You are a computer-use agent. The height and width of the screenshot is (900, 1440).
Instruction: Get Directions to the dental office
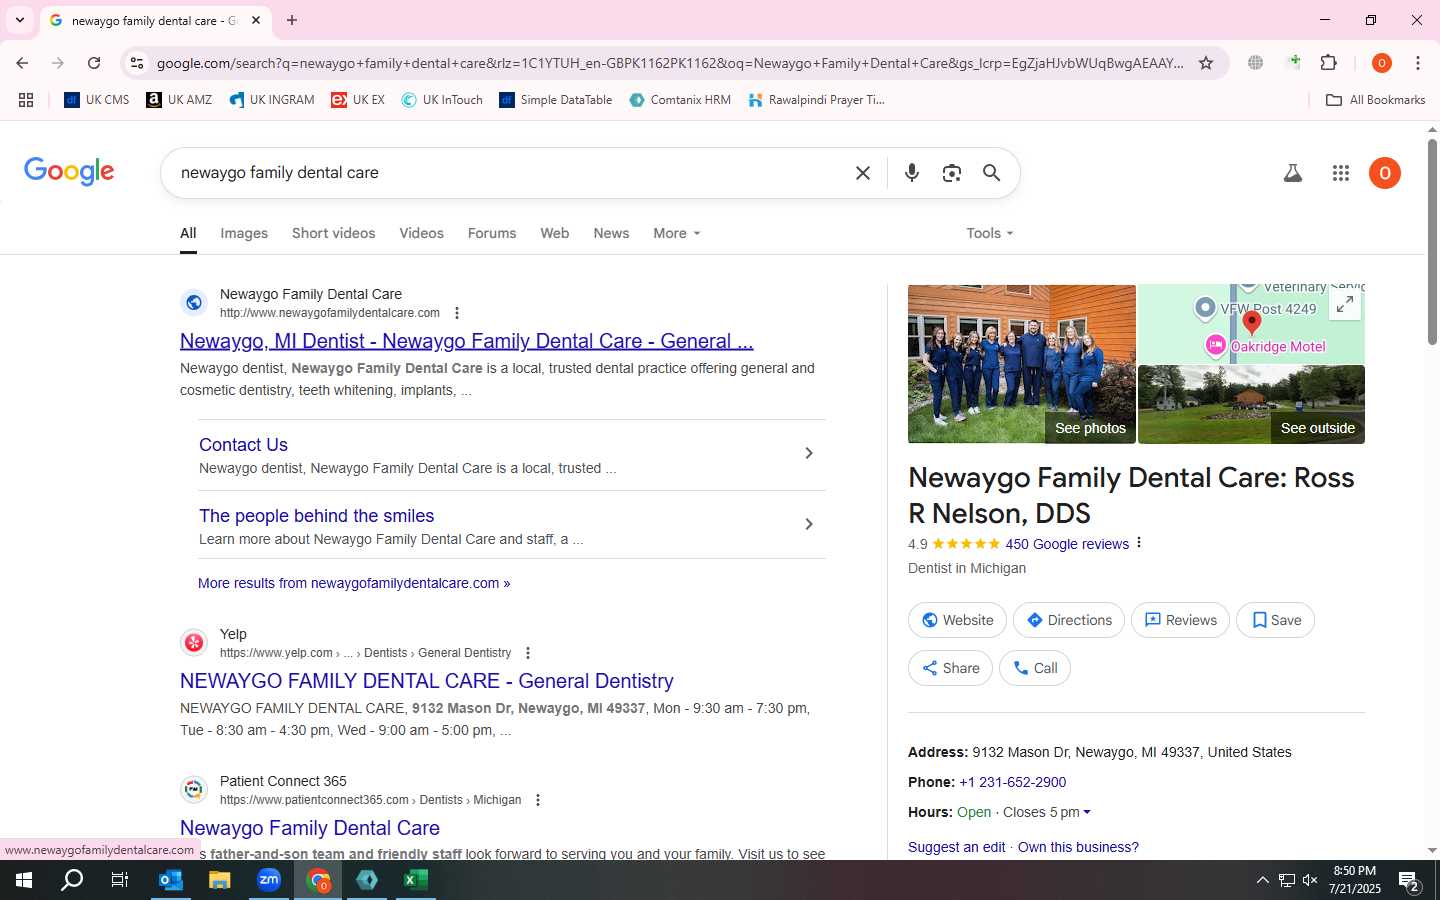pyautogui.click(x=1069, y=620)
